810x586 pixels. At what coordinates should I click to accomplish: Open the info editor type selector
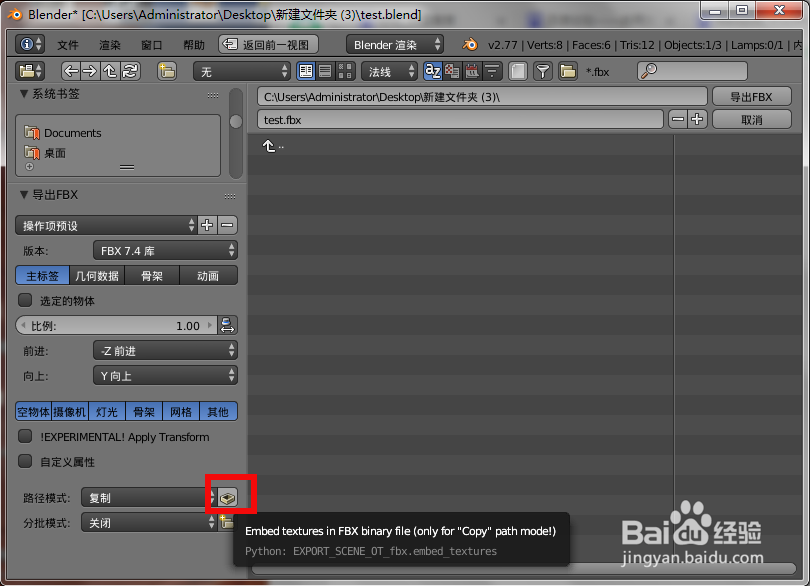pos(29,44)
